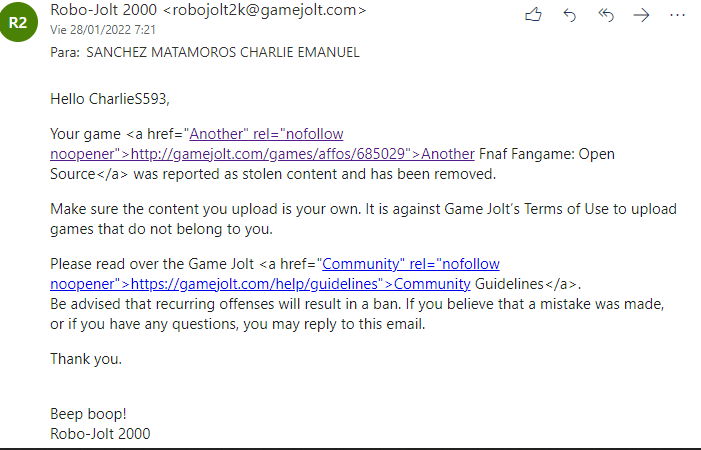Reply all using the double-arrow icon
Screen dimensions: 701x450
[605, 15]
